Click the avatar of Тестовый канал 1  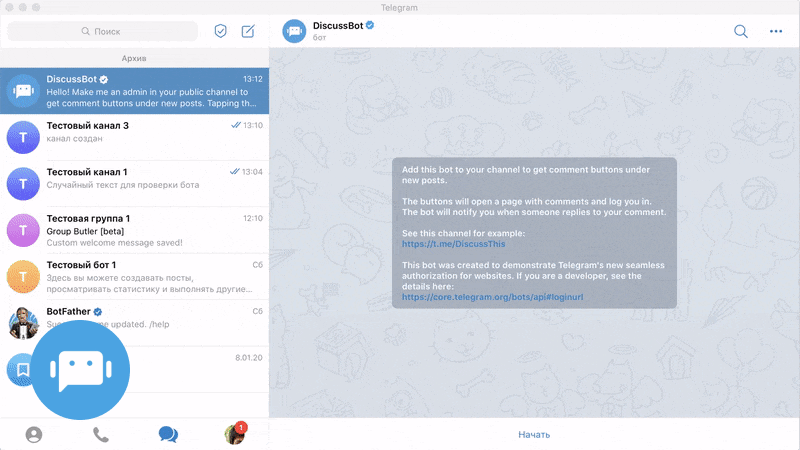coord(23,184)
